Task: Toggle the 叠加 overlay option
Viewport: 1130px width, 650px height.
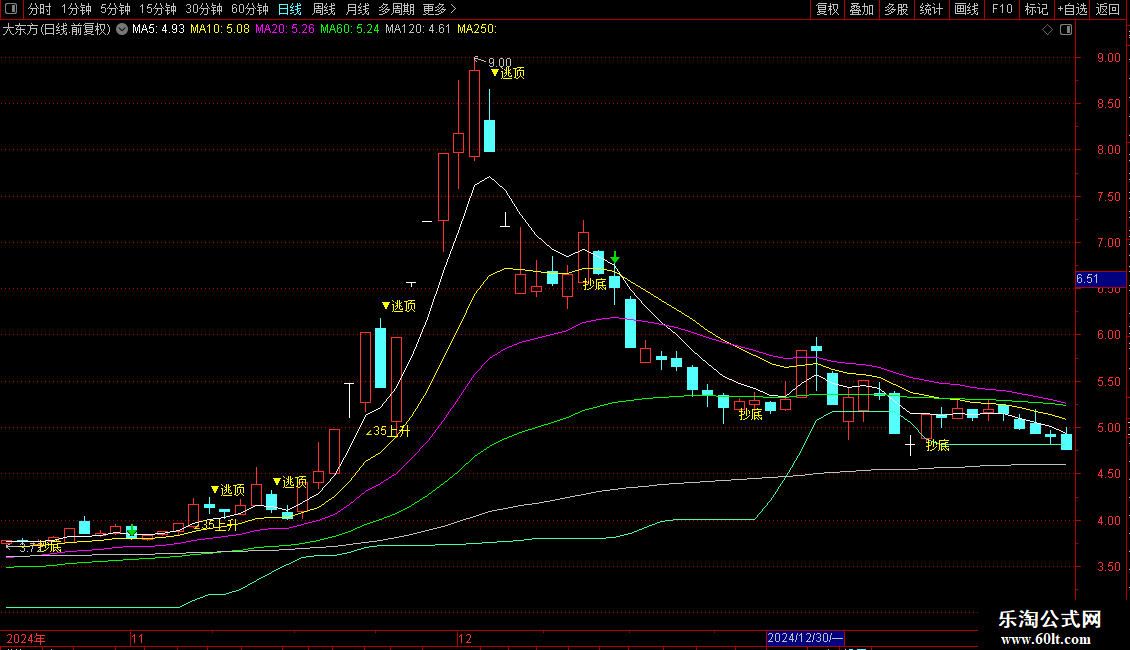Action: 861,10
